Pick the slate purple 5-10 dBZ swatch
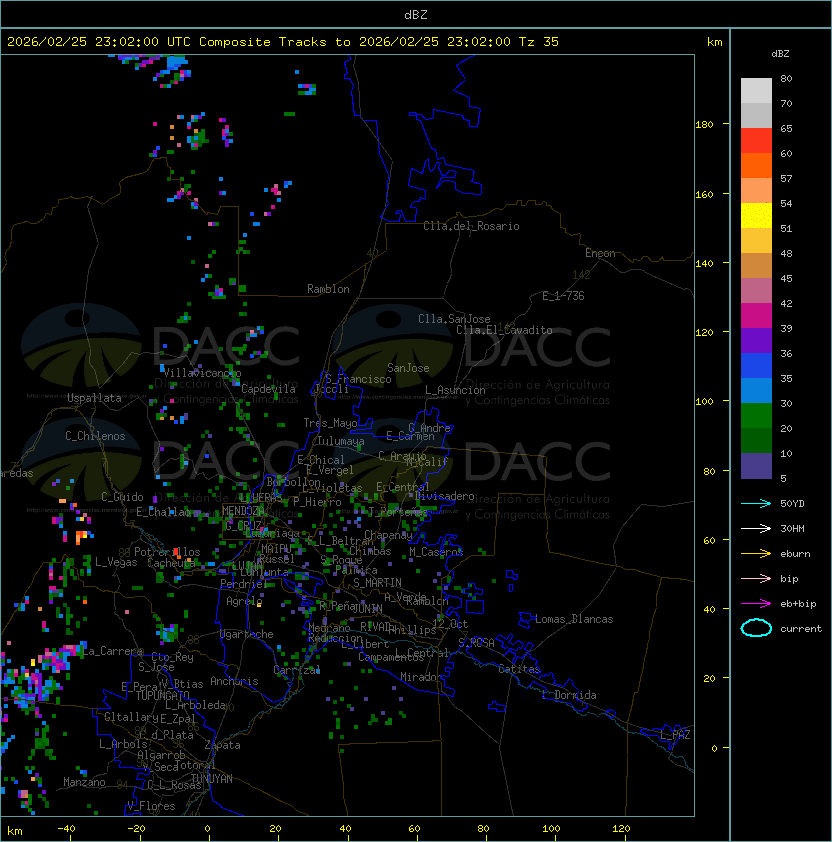The height and width of the screenshot is (842, 832). tap(756, 466)
